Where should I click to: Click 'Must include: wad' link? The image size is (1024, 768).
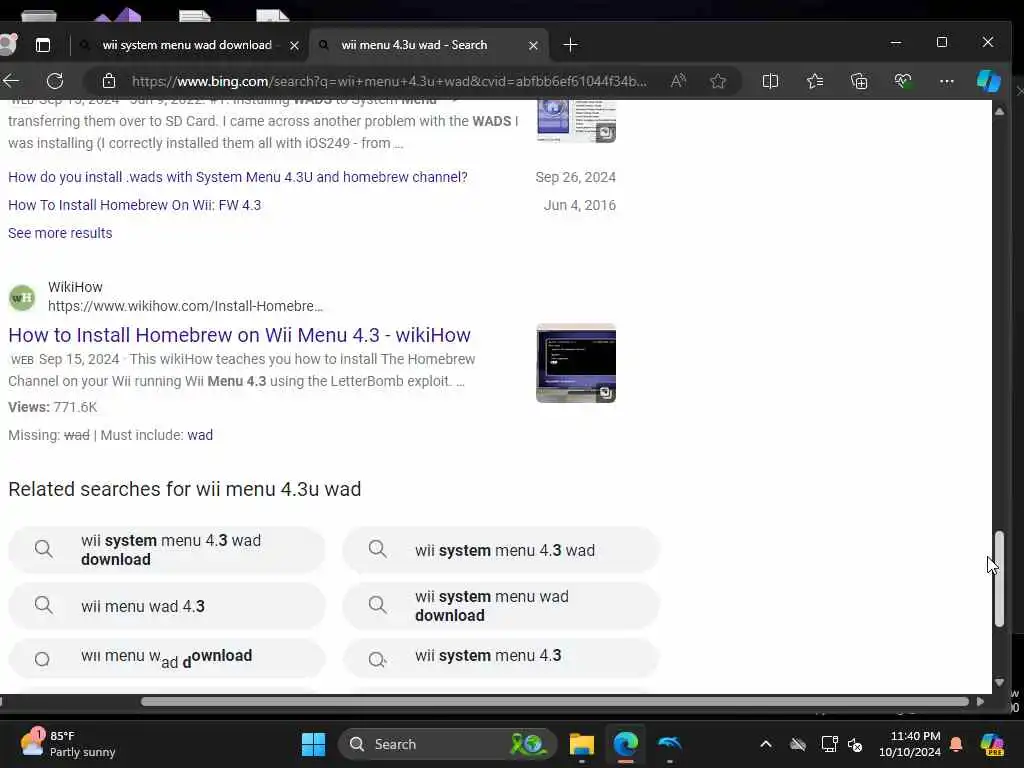point(200,435)
